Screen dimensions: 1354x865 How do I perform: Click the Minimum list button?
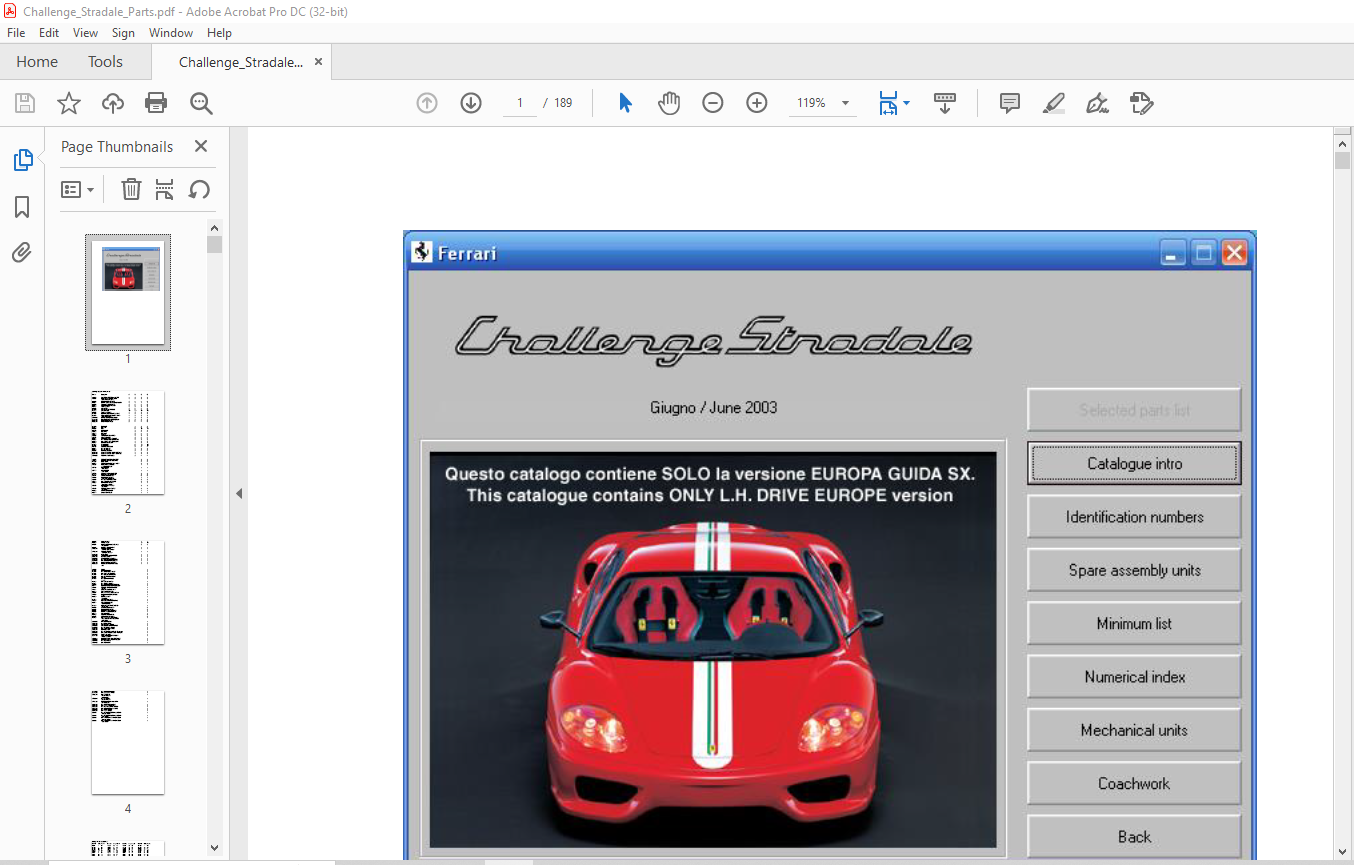tap(1134, 624)
